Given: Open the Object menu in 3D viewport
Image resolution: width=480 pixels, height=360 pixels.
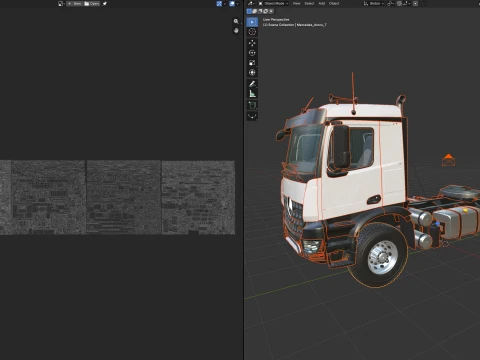Looking at the screenshot, I should pyautogui.click(x=334, y=4).
